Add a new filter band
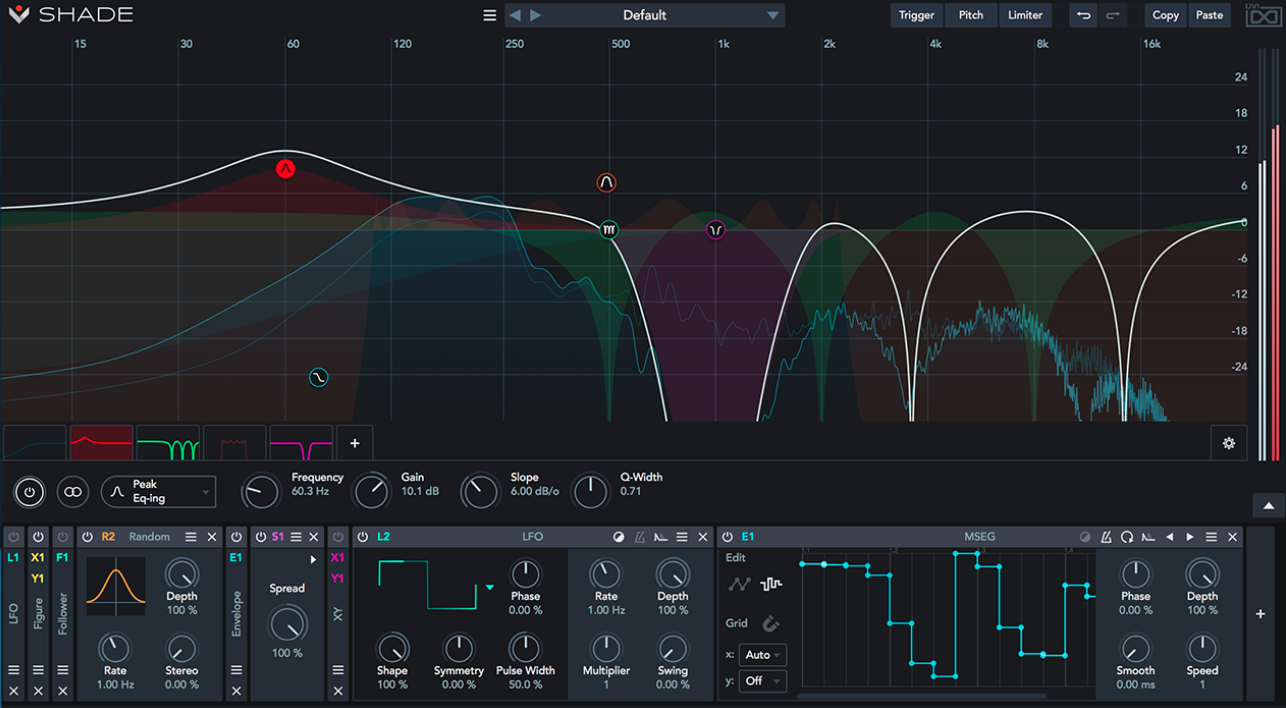The height and width of the screenshot is (708, 1286). pyautogui.click(x=354, y=443)
